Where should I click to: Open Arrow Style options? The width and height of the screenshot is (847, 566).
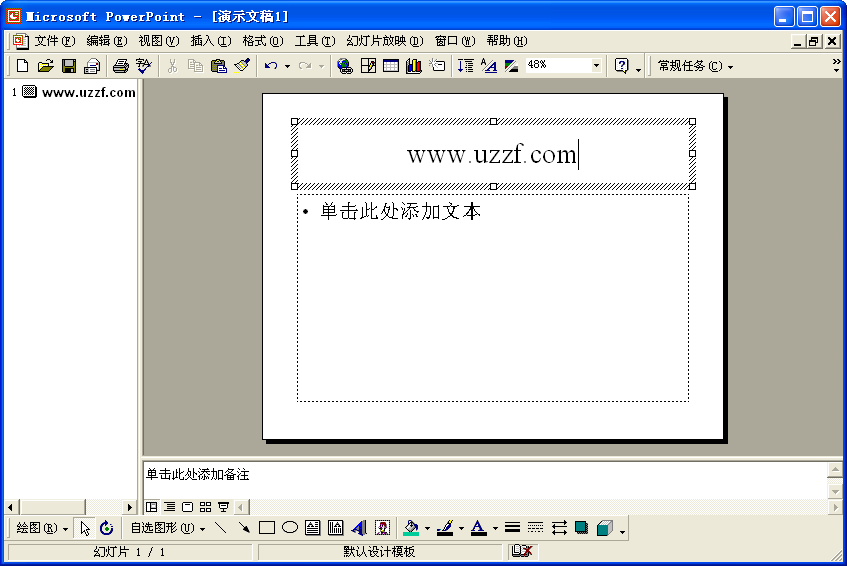[559, 528]
